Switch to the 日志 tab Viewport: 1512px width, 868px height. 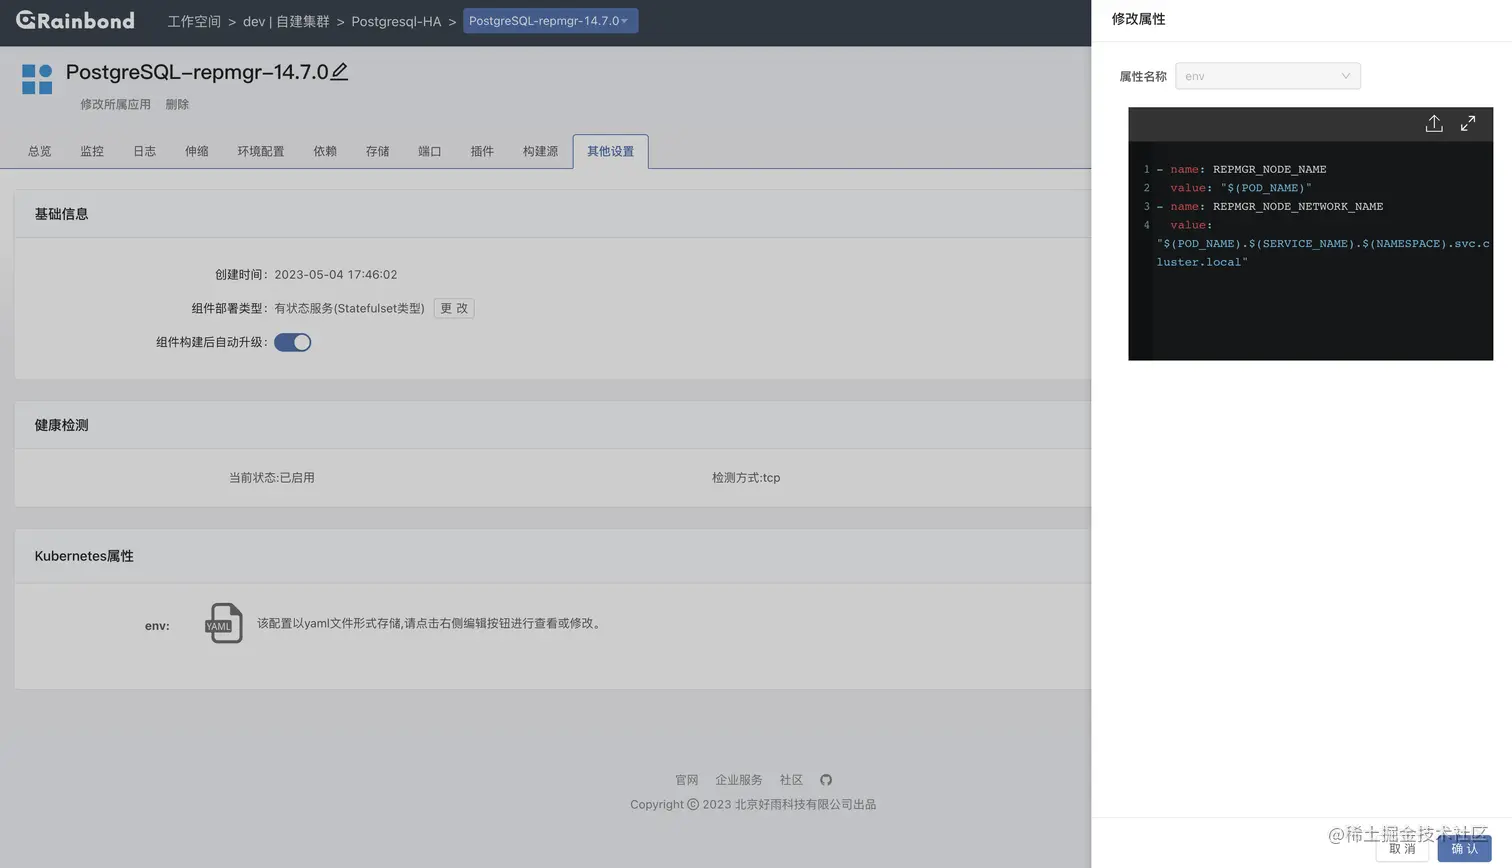[x=145, y=151]
